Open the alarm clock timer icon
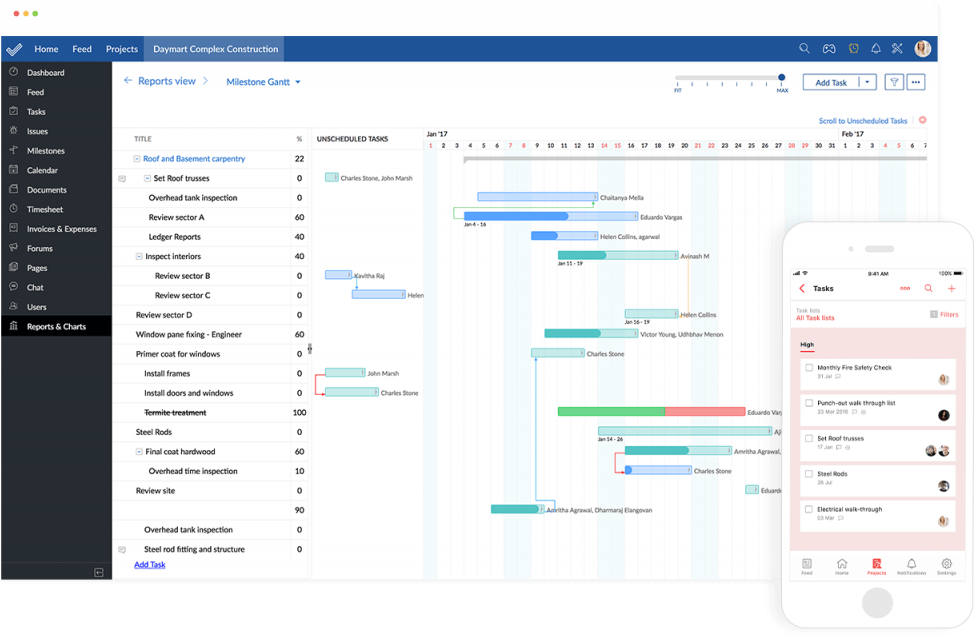Viewport: 974px width, 638px height. point(853,48)
